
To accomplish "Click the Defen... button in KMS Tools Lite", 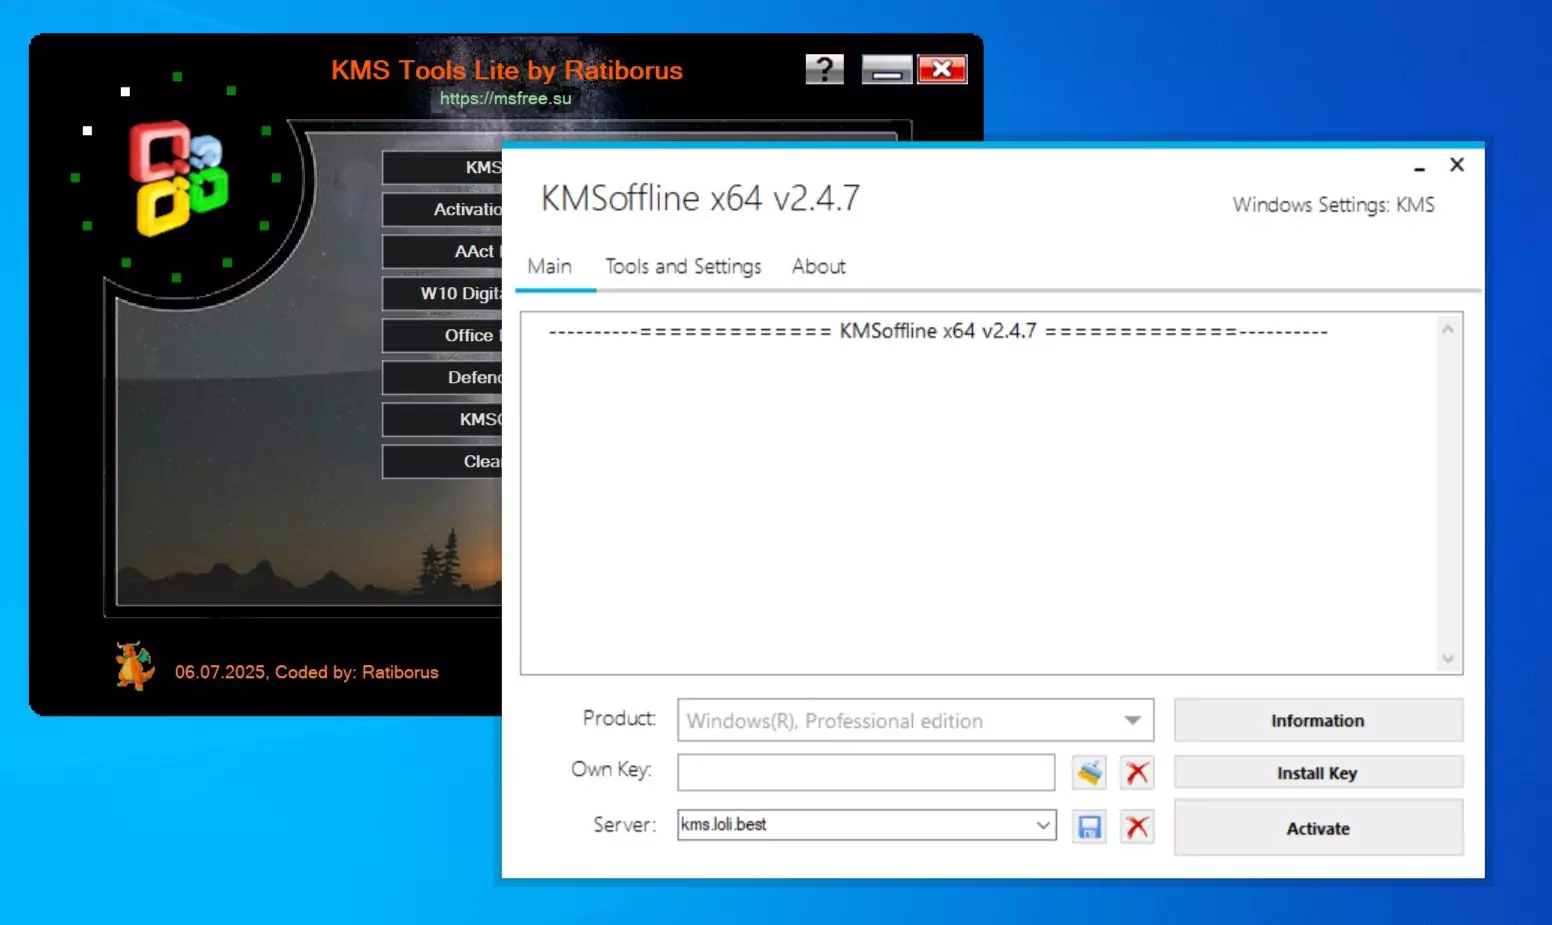I will pyautogui.click(x=442, y=377).
